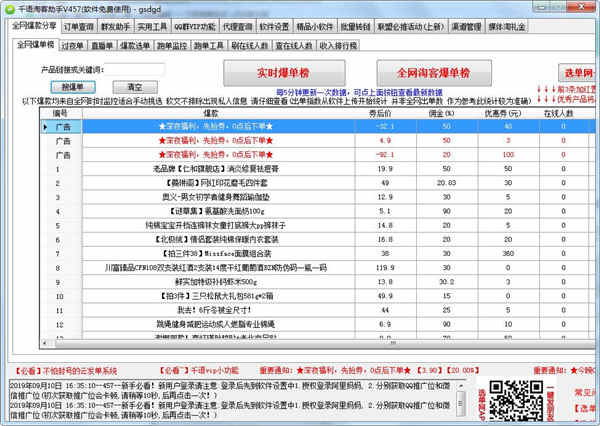Click price 119.9 in row 8
600x426 pixels.
pyautogui.click(x=385, y=268)
